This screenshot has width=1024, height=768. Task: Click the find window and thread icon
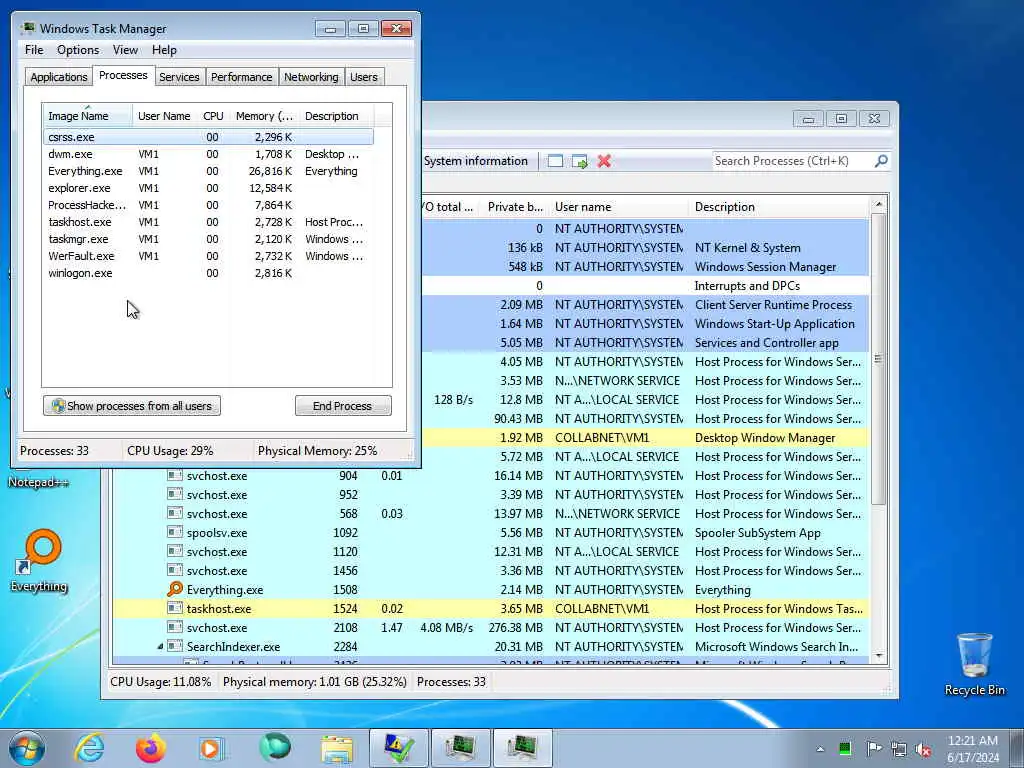coord(579,161)
